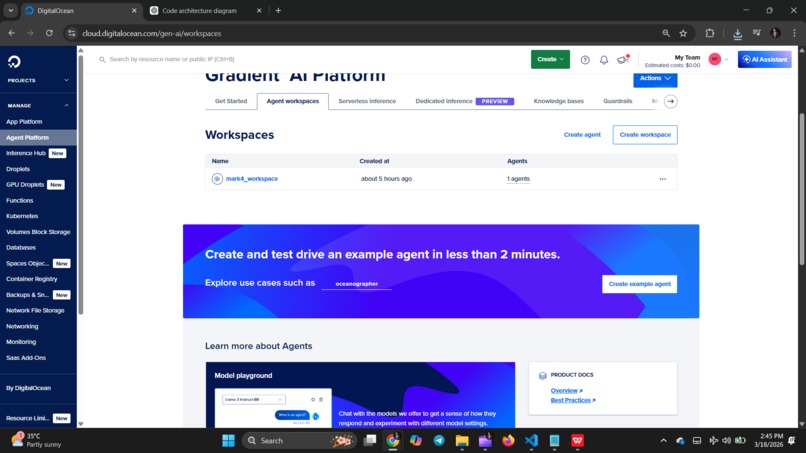Open the My Team account dropdown arrow

pos(726,60)
